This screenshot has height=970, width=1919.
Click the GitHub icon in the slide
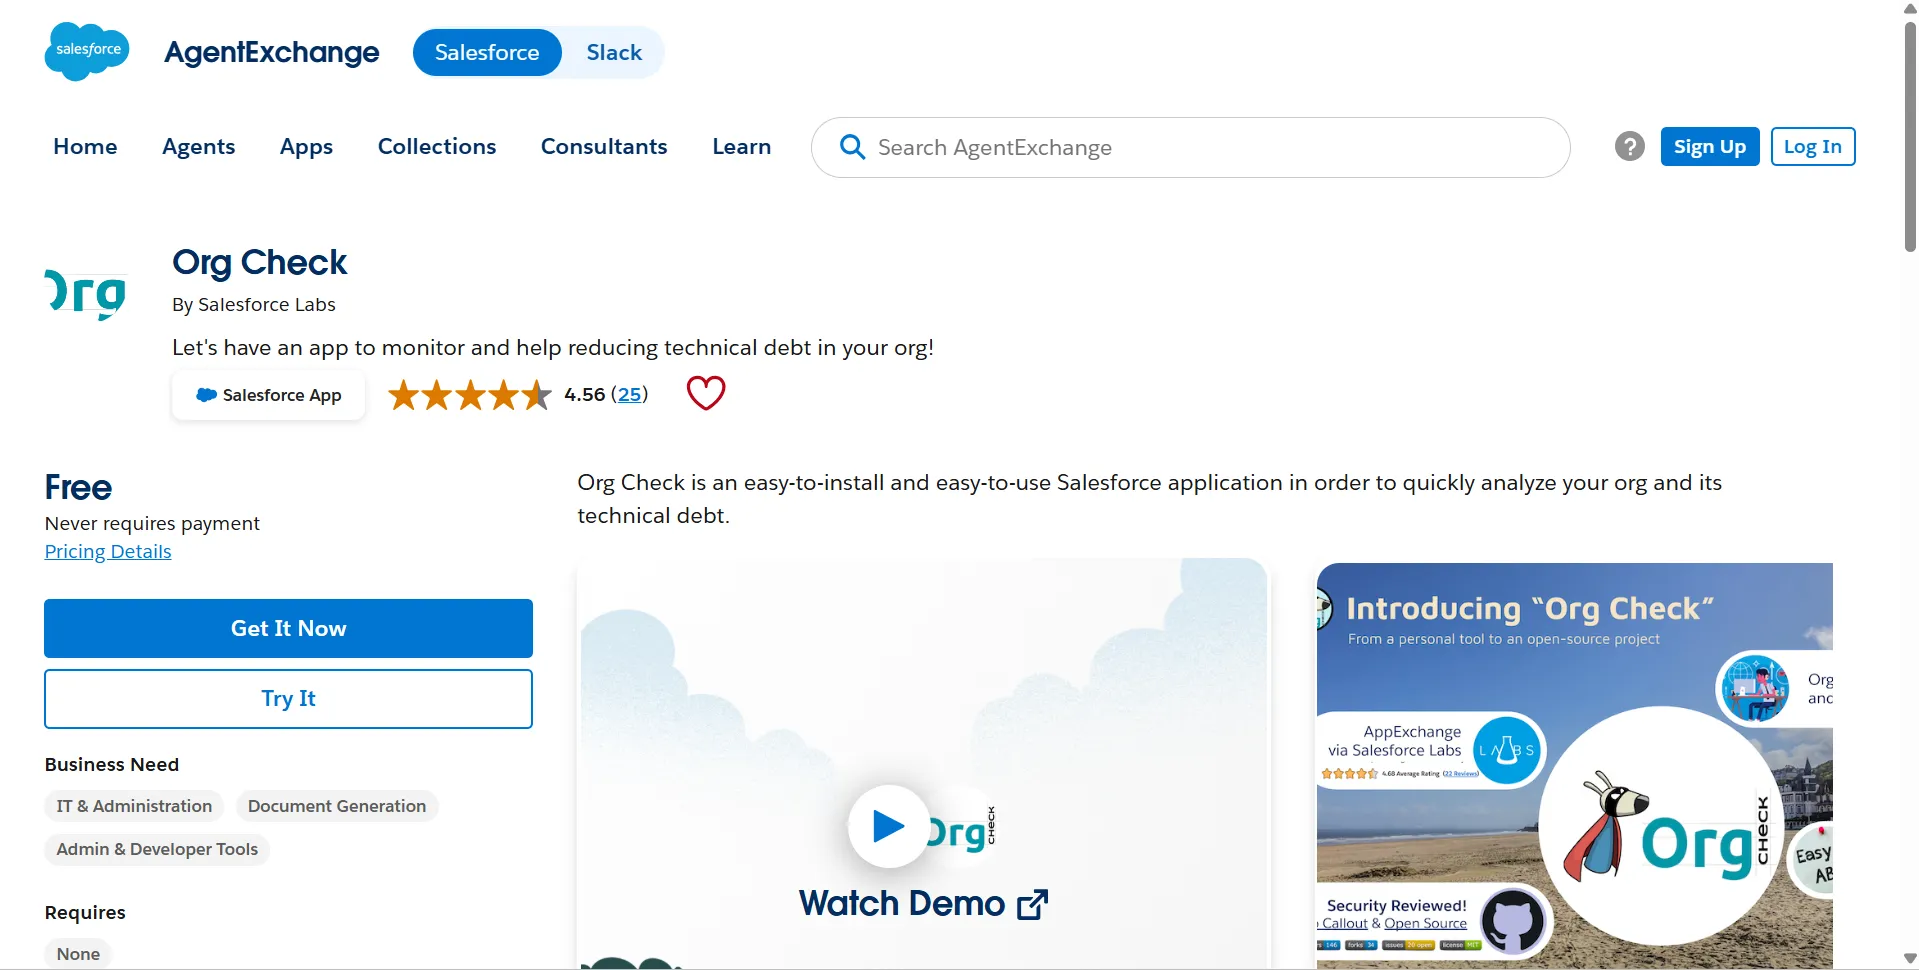(1512, 920)
